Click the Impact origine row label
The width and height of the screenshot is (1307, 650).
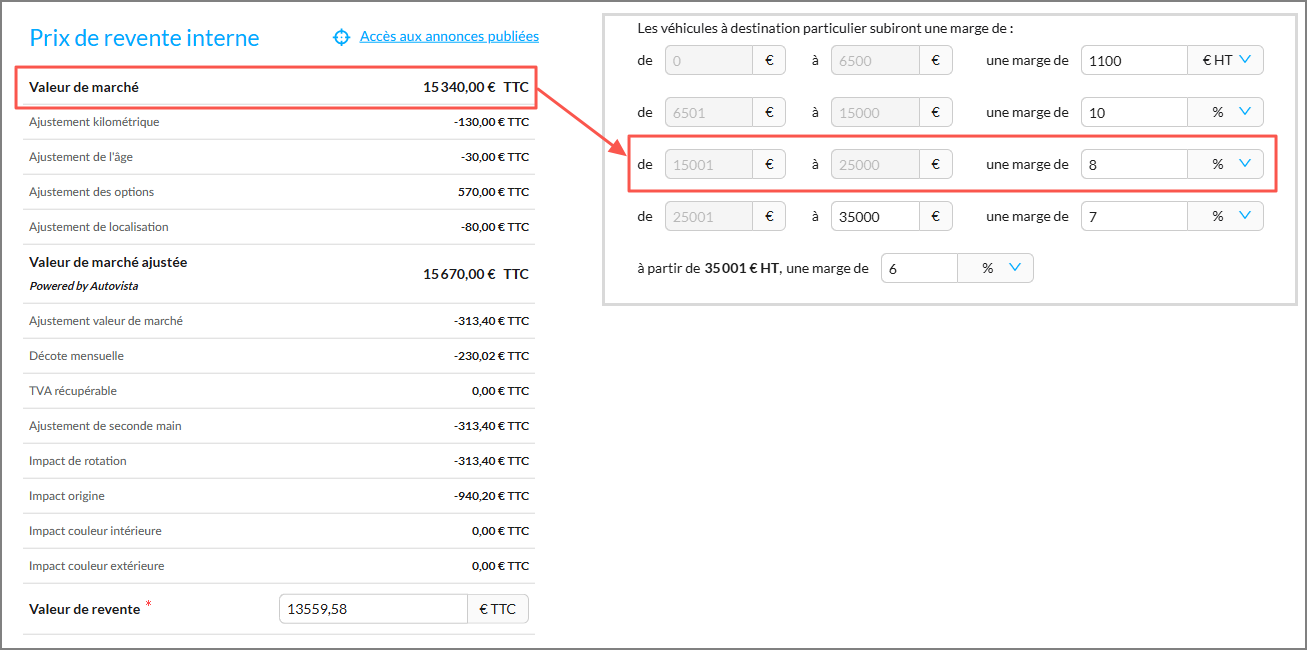(67, 496)
